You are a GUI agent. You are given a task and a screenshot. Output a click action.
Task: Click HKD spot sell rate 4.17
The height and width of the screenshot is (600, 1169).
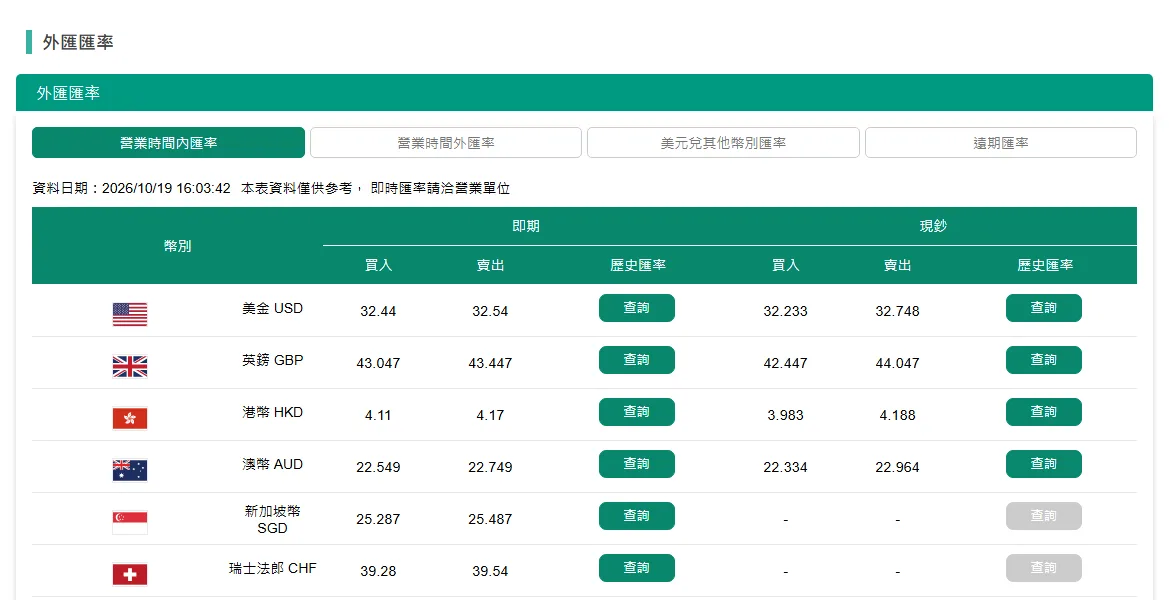coord(490,415)
